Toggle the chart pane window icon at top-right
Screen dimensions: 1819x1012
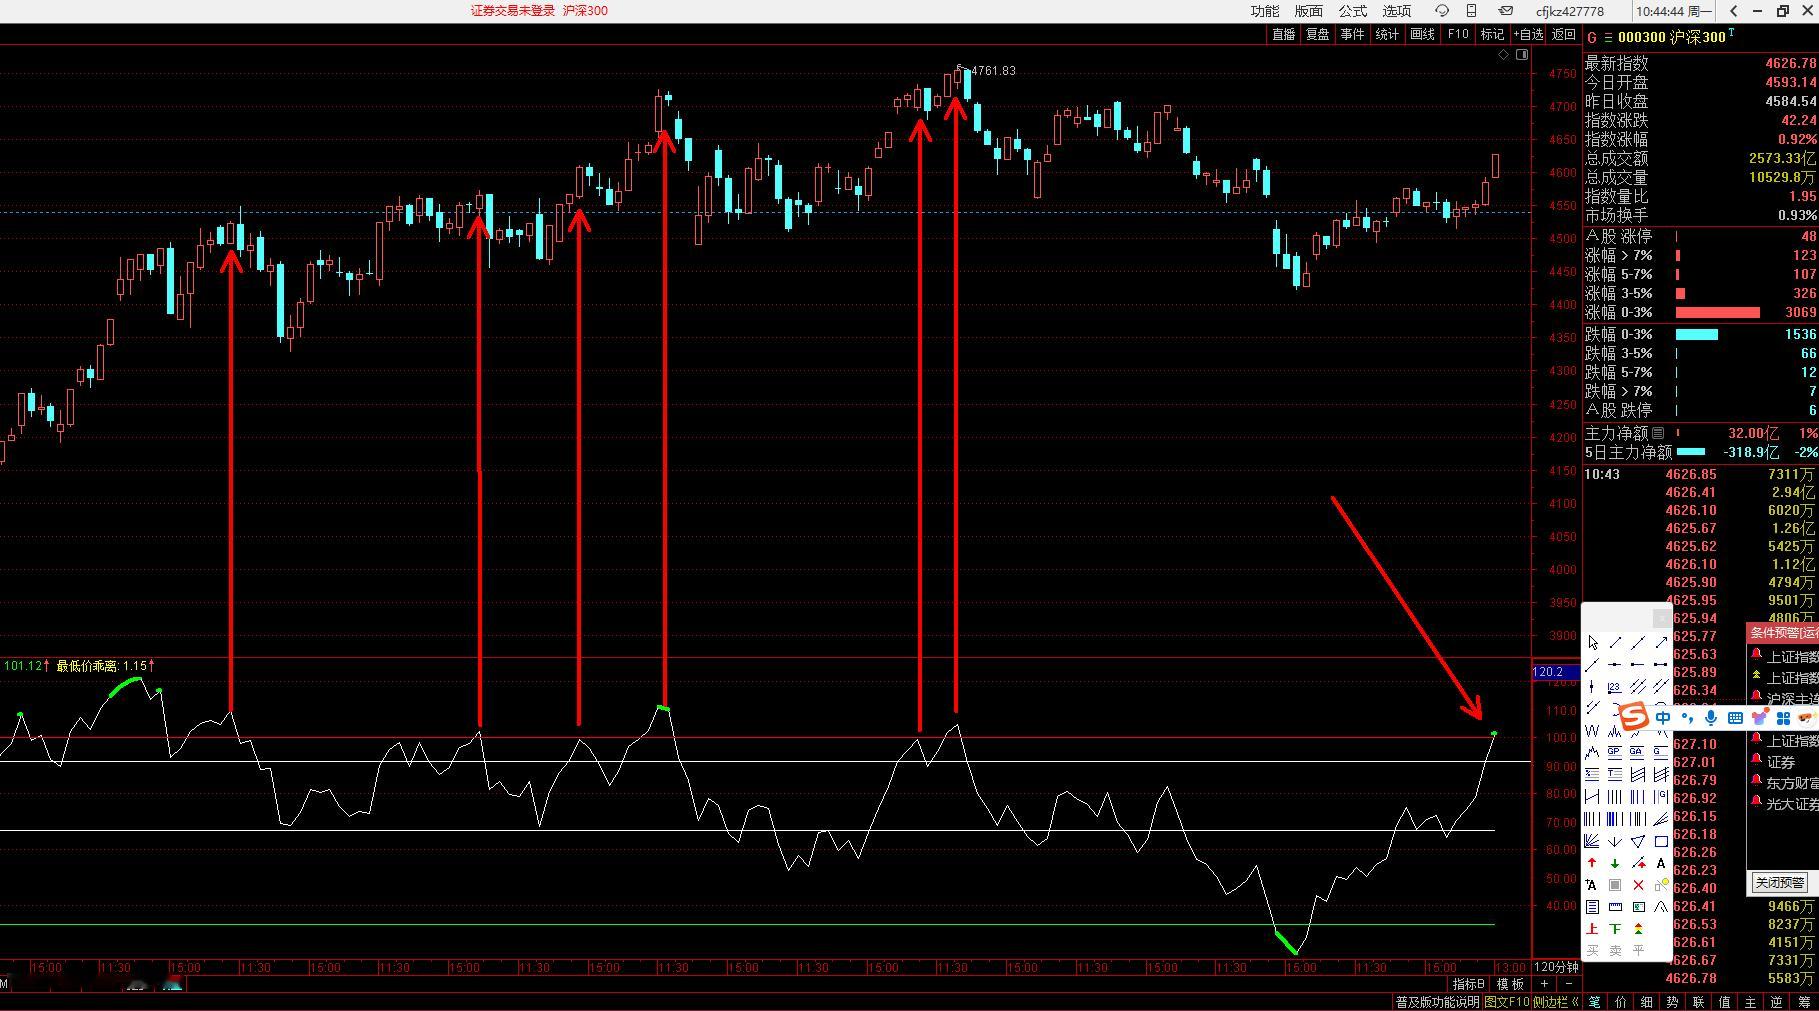pyautogui.click(x=1522, y=55)
